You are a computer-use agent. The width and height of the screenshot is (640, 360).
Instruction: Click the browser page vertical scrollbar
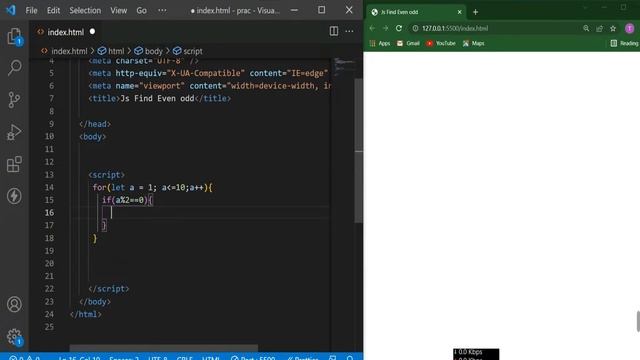[638, 321]
